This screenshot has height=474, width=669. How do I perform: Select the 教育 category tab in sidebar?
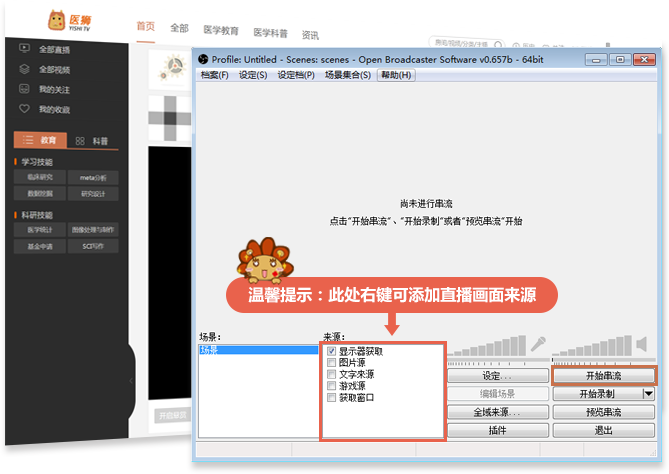(x=41, y=140)
